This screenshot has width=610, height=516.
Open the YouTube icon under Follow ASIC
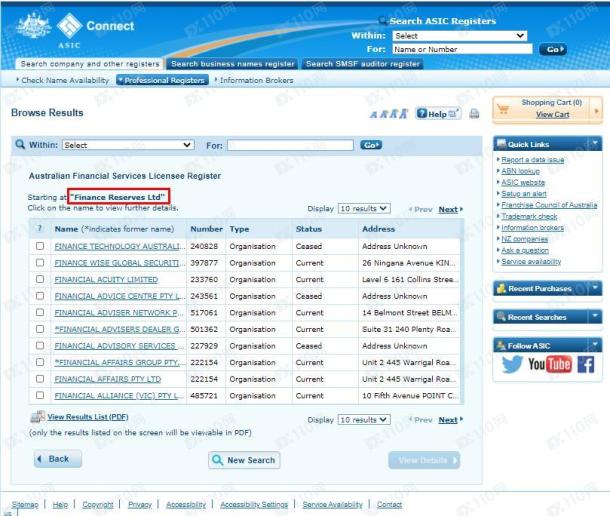pyautogui.click(x=550, y=365)
